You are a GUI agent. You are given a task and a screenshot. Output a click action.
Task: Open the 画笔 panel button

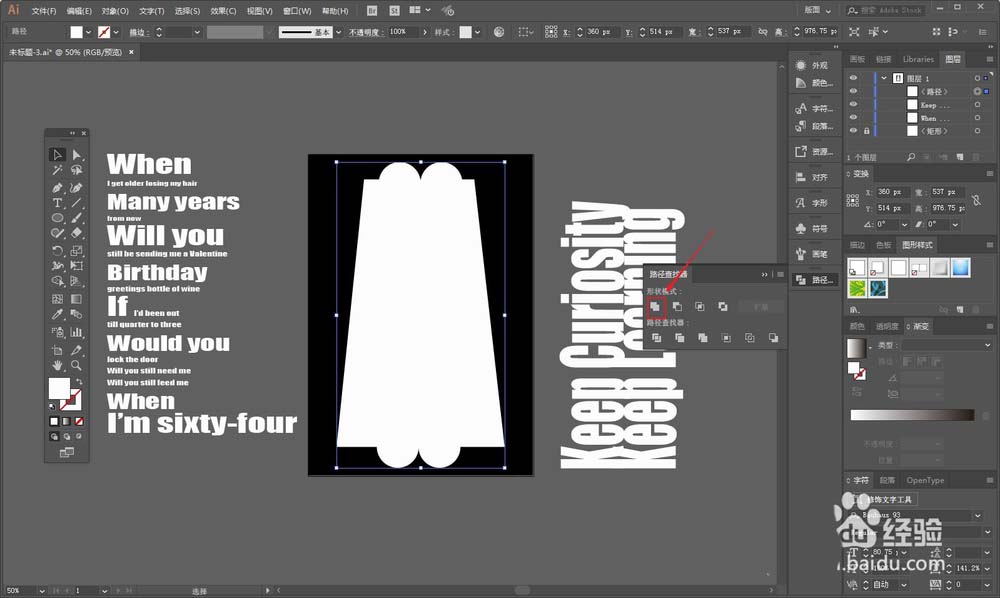tap(813, 254)
